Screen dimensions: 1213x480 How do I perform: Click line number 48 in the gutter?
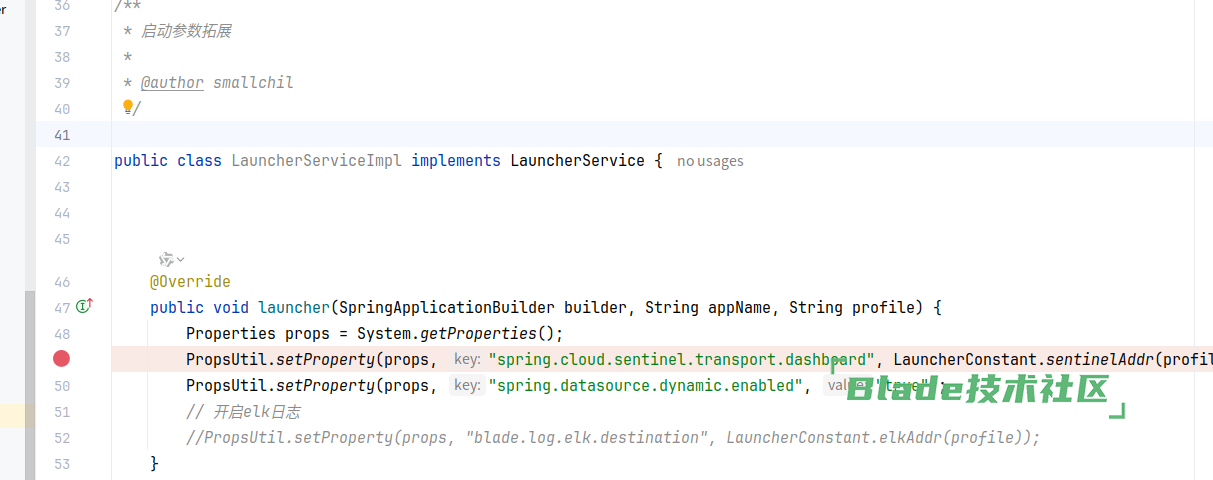click(62, 334)
